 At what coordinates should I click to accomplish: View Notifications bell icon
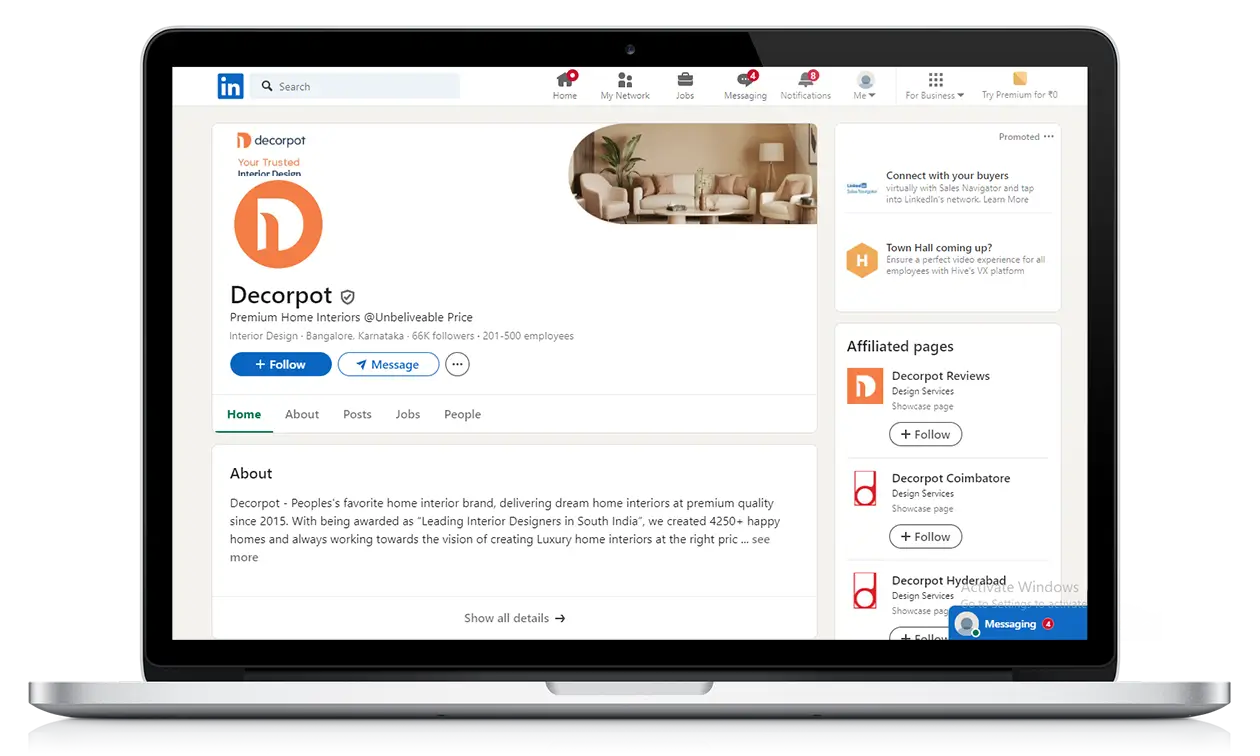[x=806, y=86]
